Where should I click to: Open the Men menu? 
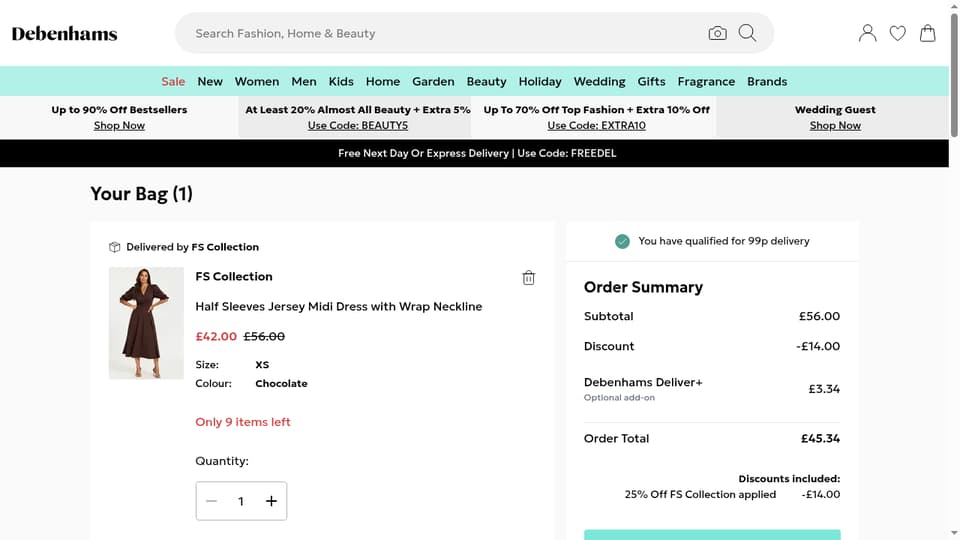(304, 81)
